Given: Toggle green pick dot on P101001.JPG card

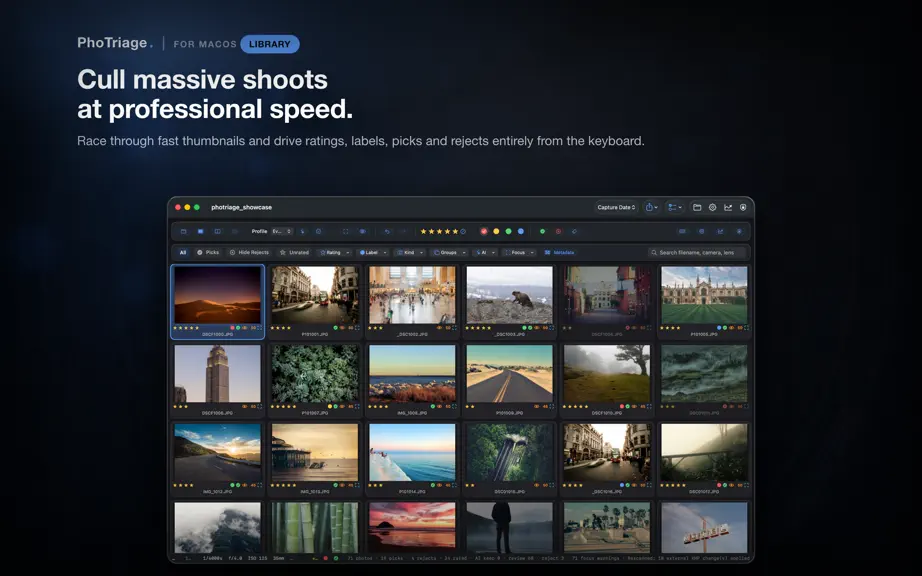Looking at the screenshot, I should [x=335, y=328].
